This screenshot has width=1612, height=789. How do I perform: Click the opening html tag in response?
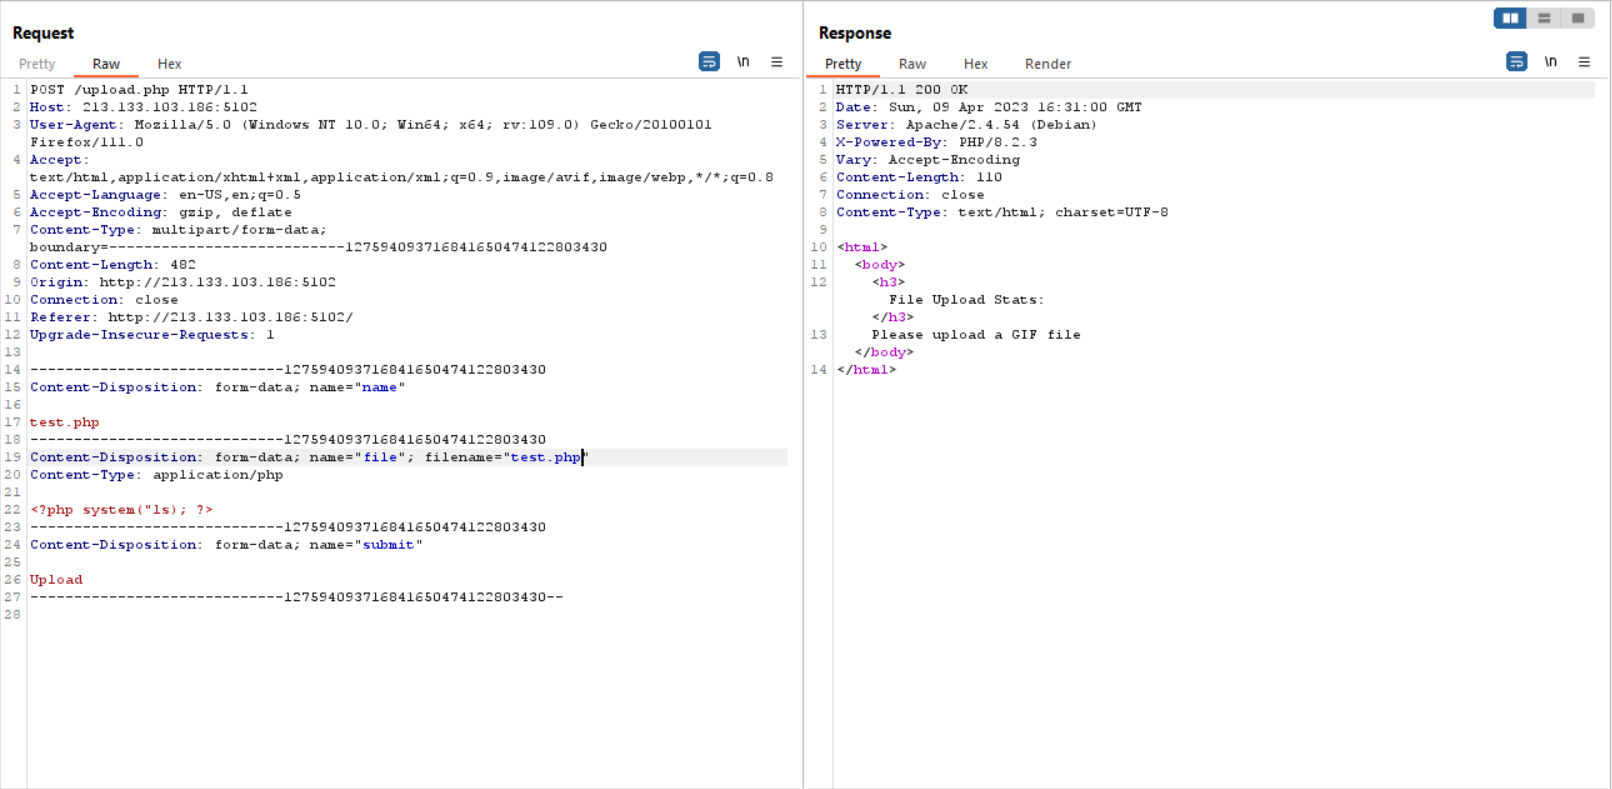pyautogui.click(x=862, y=247)
